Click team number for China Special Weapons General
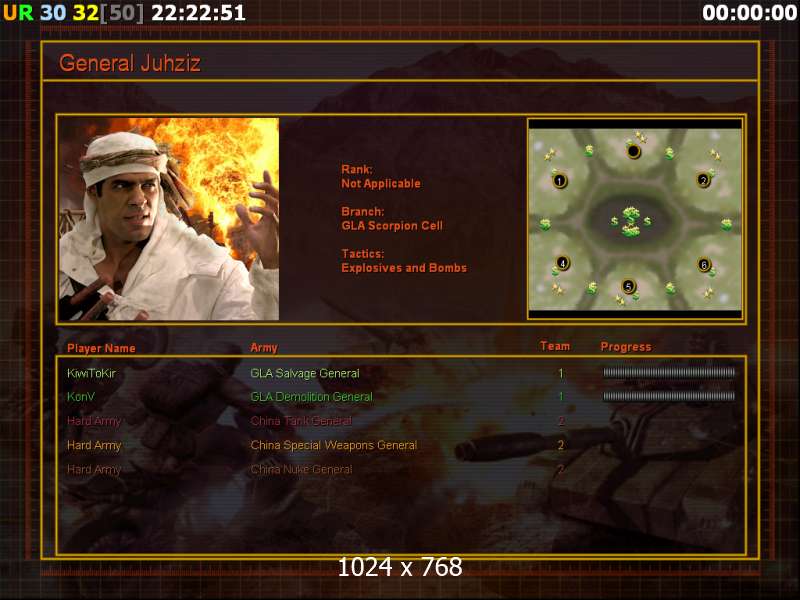Viewport: 800px width, 600px height. [561, 445]
